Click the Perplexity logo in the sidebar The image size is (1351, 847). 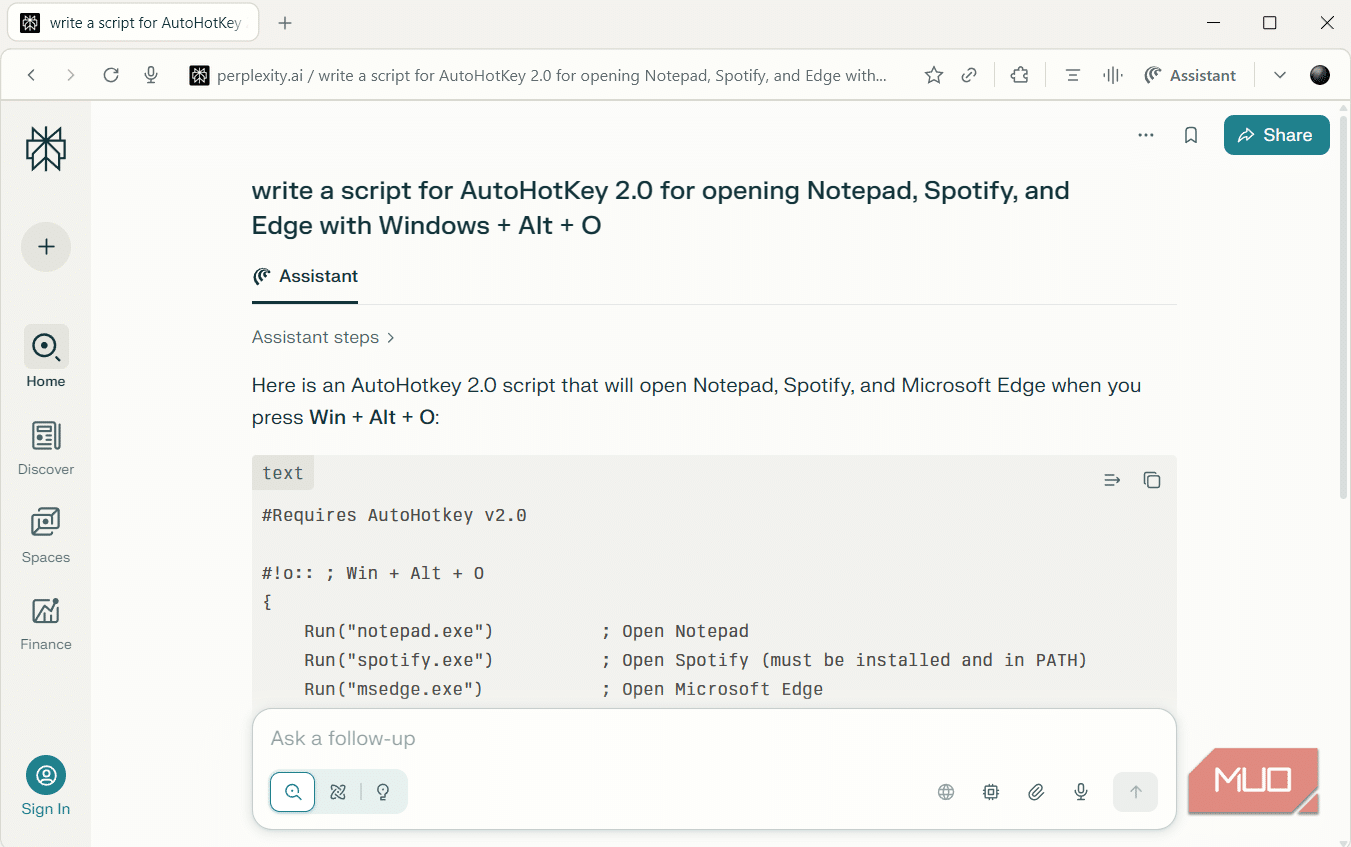46,149
